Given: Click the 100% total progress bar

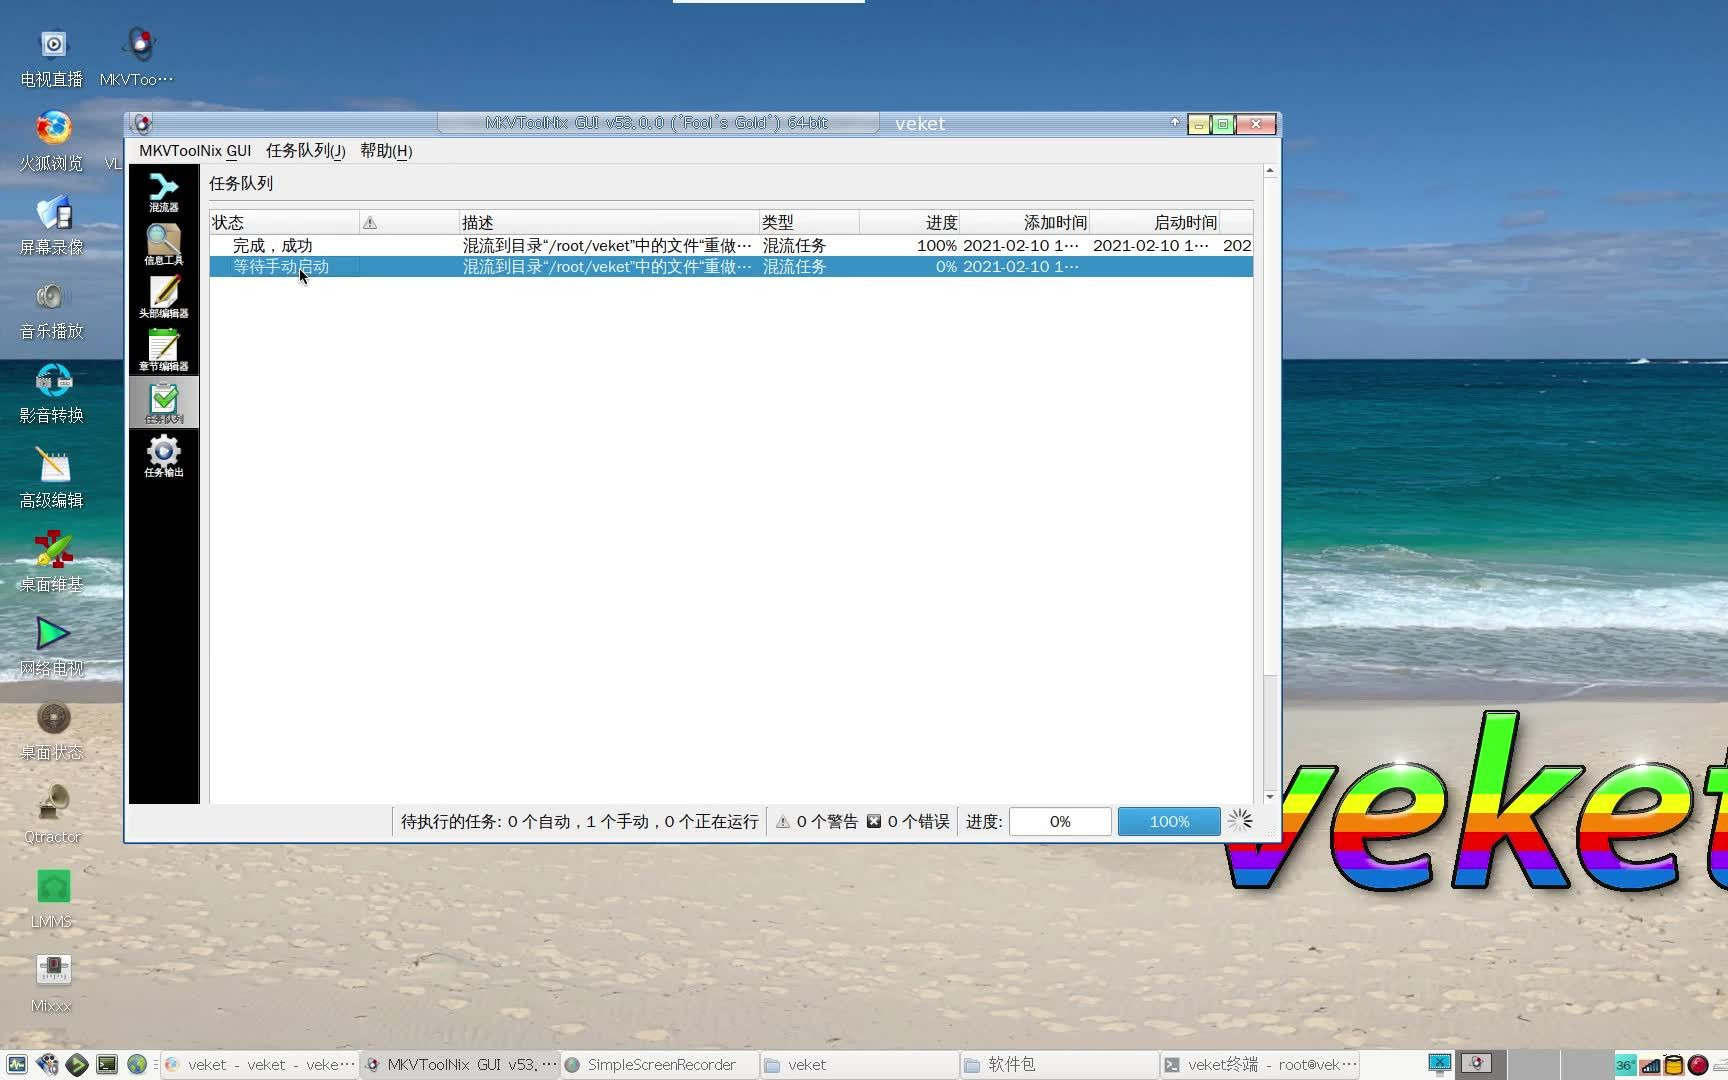Looking at the screenshot, I should pos(1169,821).
